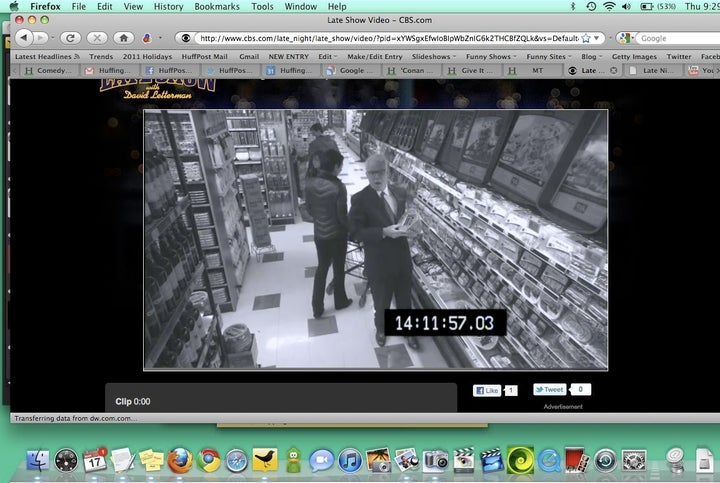Open the Getty Images bookmark
The height and width of the screenshot is (483, 720).
click(x=634, y=56)
